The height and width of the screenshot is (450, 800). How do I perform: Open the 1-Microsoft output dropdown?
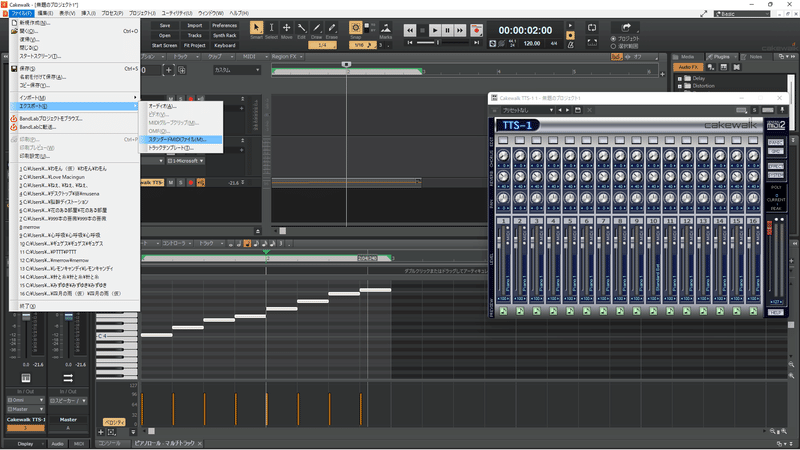click(185, 161)
